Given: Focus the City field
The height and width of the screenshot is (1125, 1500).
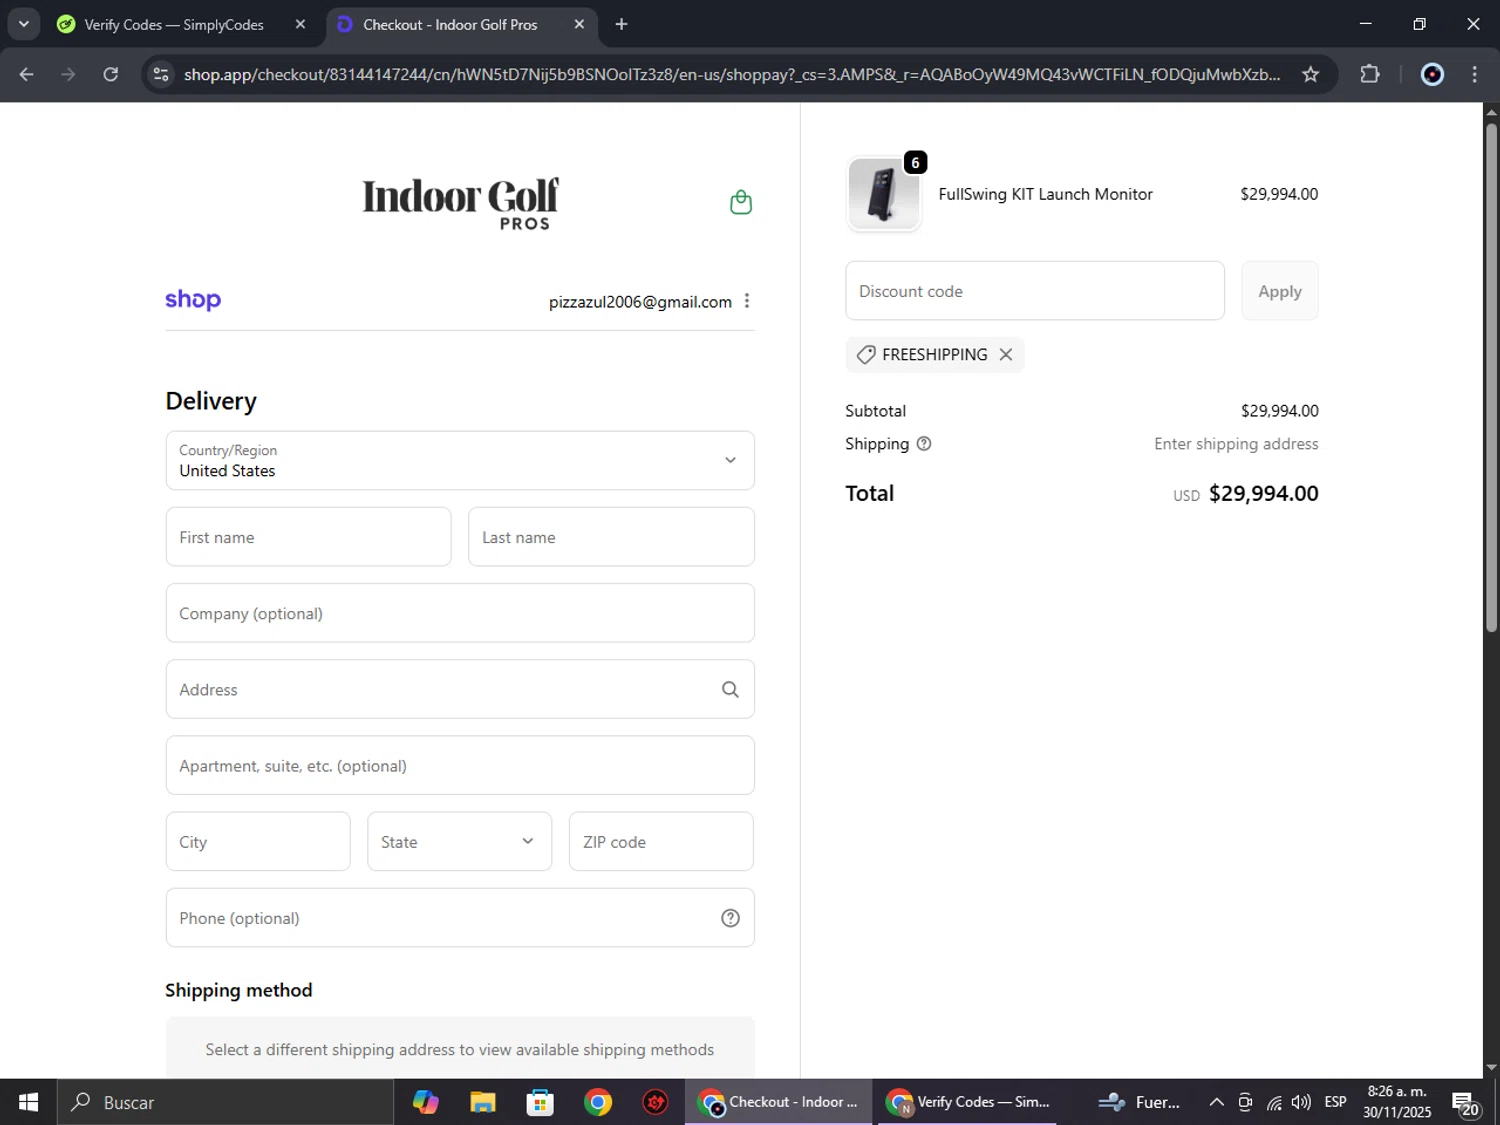Looking at the screenshot, I should pyautogui.click(x=258, y=841).
